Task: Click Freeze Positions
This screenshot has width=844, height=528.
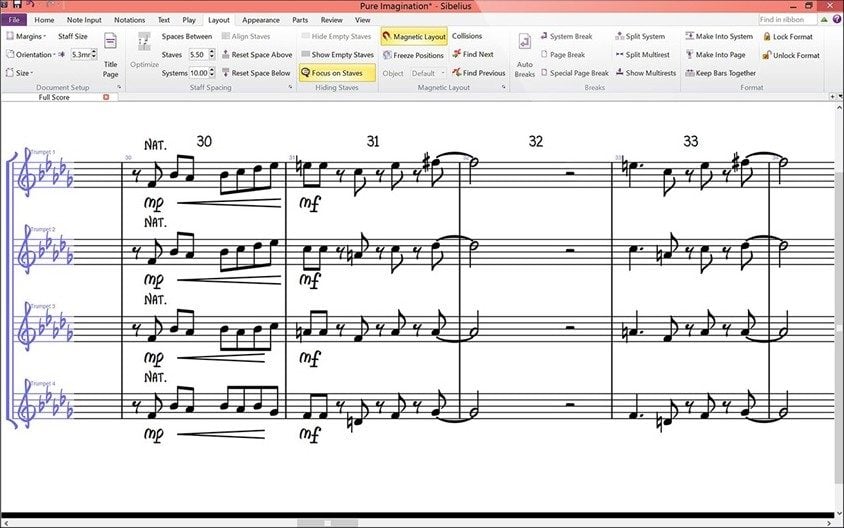Action: coord(413,55)
